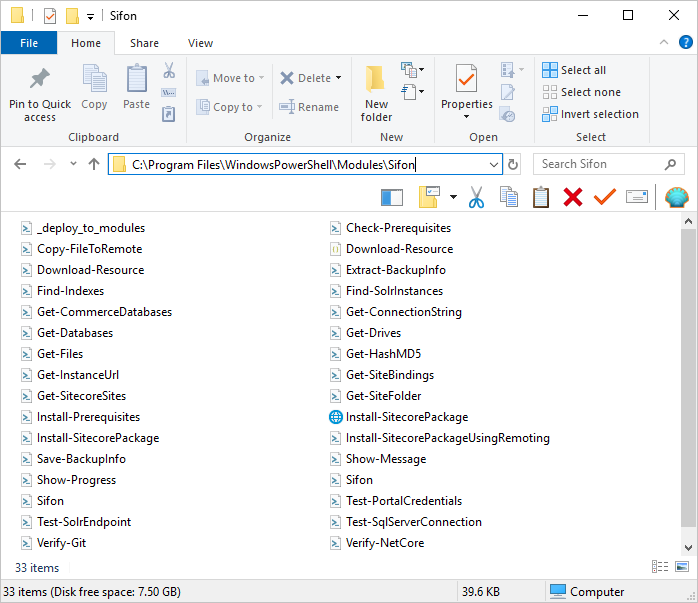This screenshot has height=603, width=698.
Task: Select the Home ribbon tab
Action: coord(86,43)
